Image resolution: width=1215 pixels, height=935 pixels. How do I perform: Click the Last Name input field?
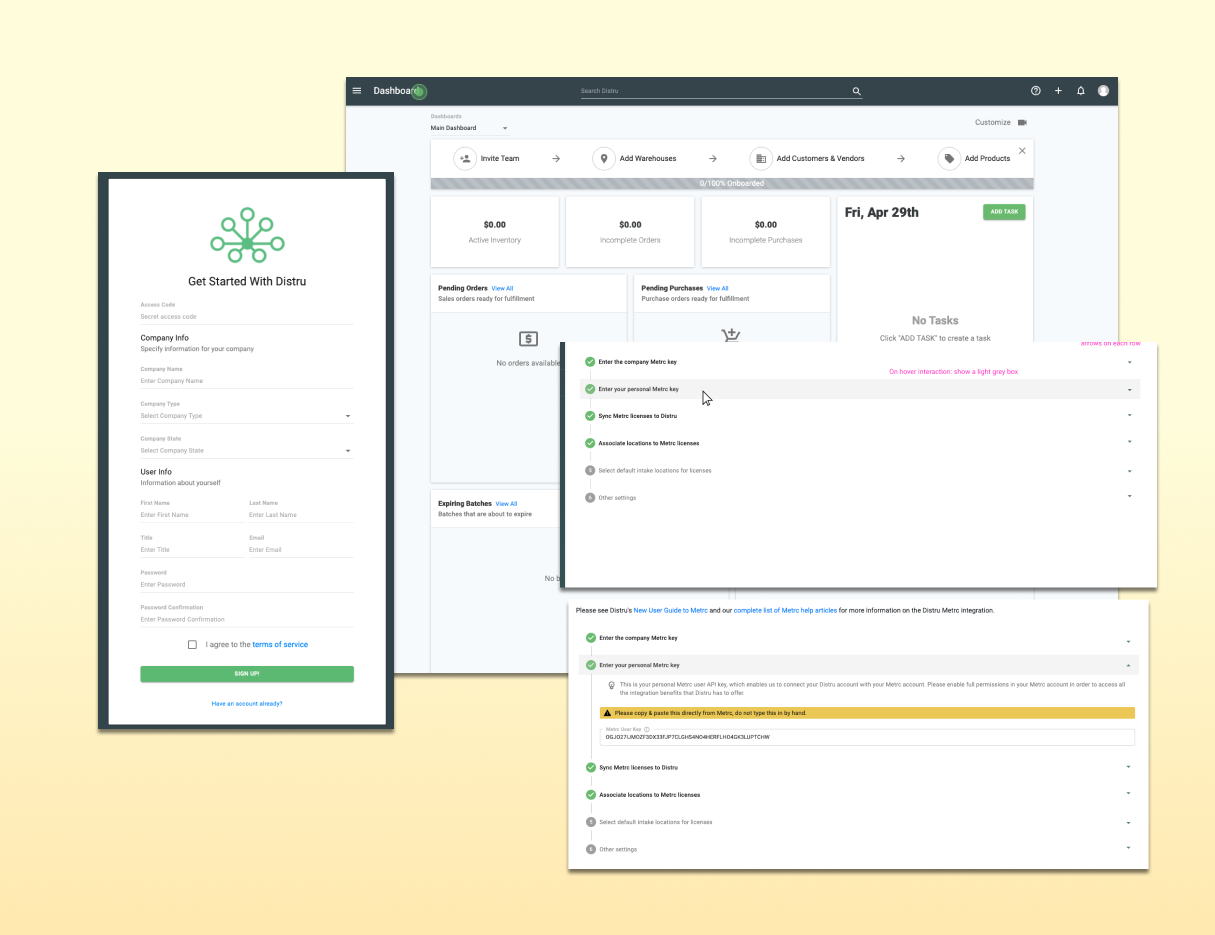tap(301, 515)
